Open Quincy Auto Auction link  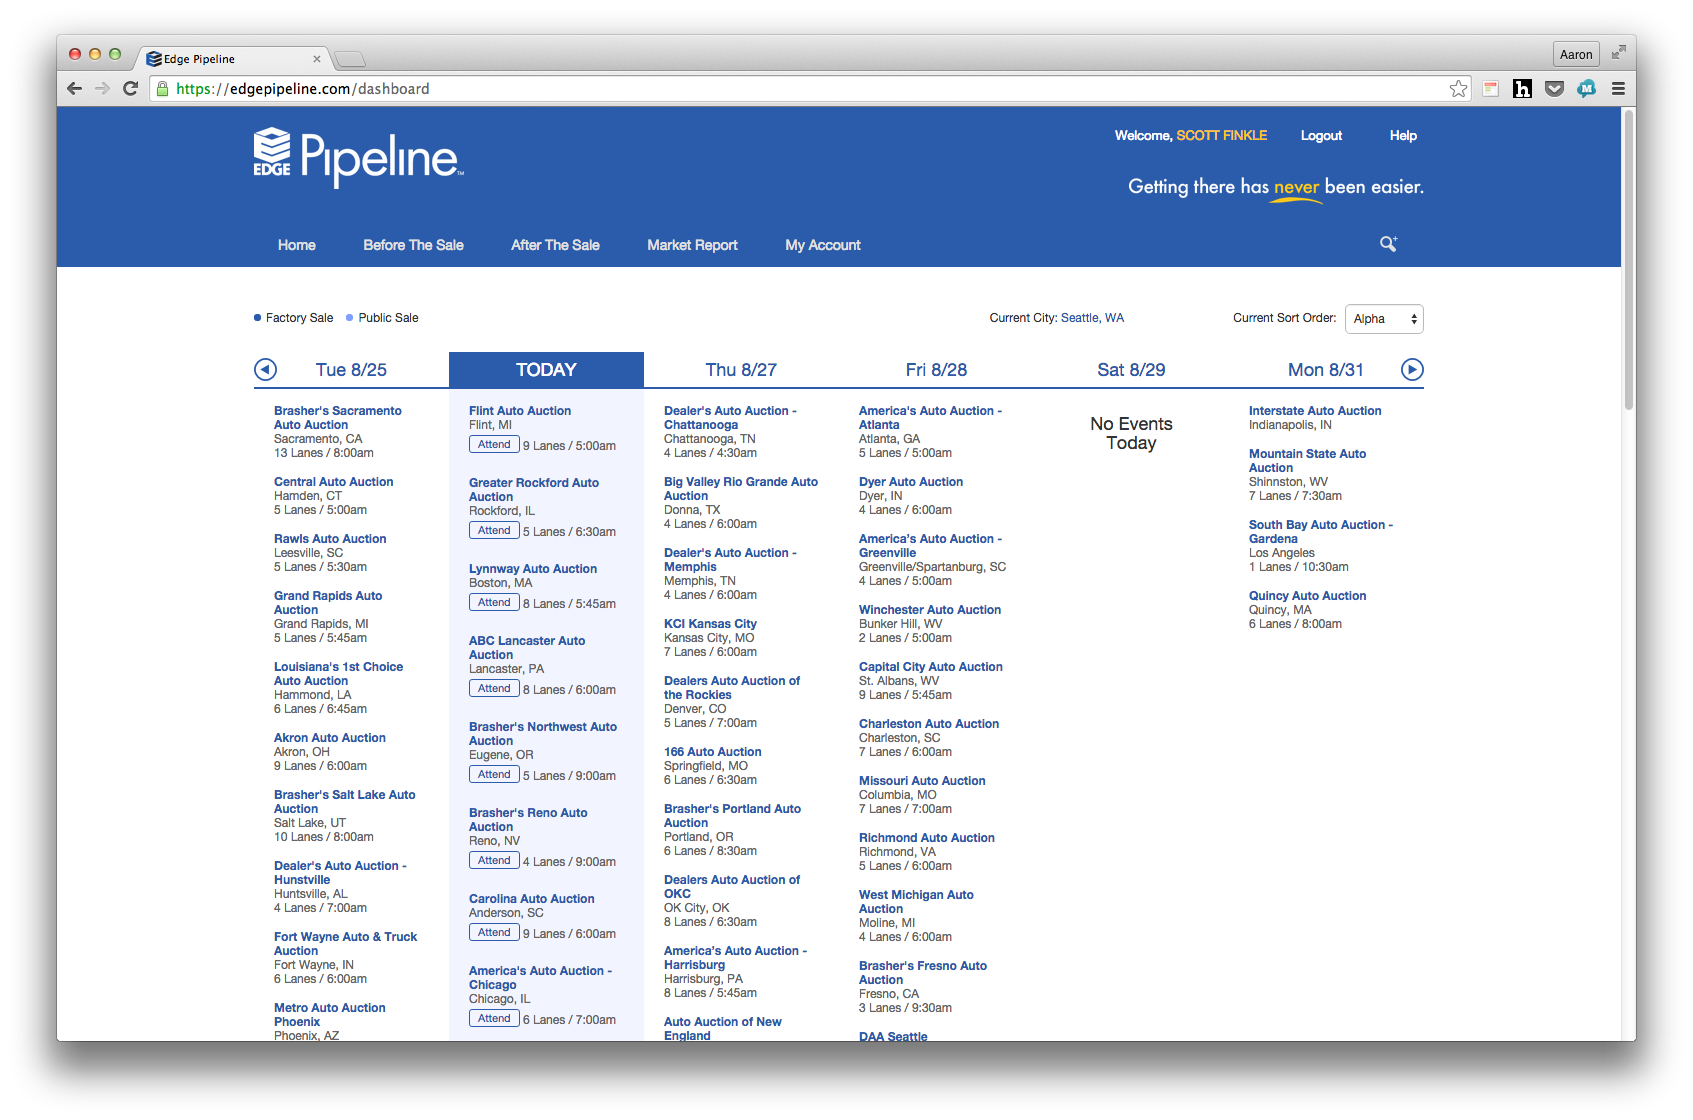point(1307,596)
